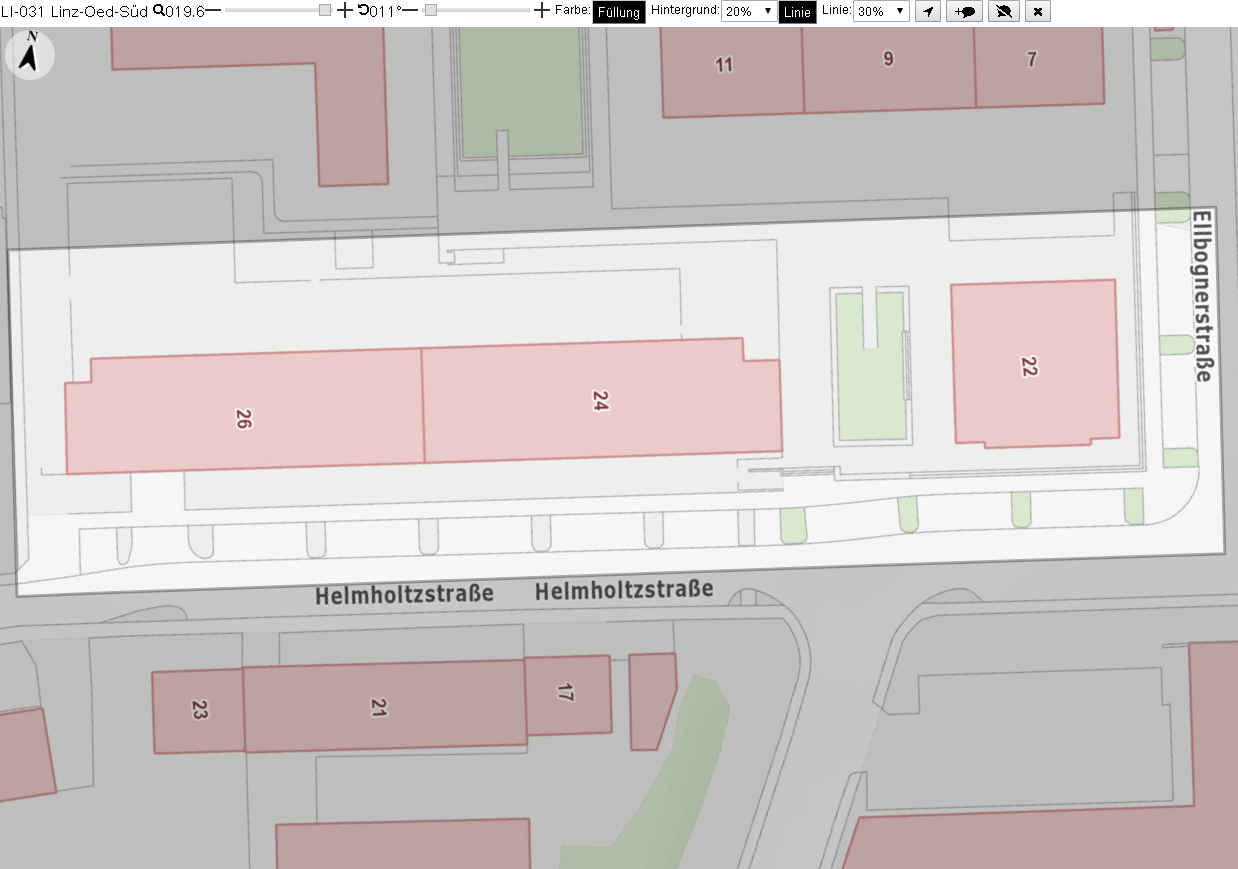Click the rotation reset arrow icon
Screen dimensions: 1238x869
tap(363, 9)
